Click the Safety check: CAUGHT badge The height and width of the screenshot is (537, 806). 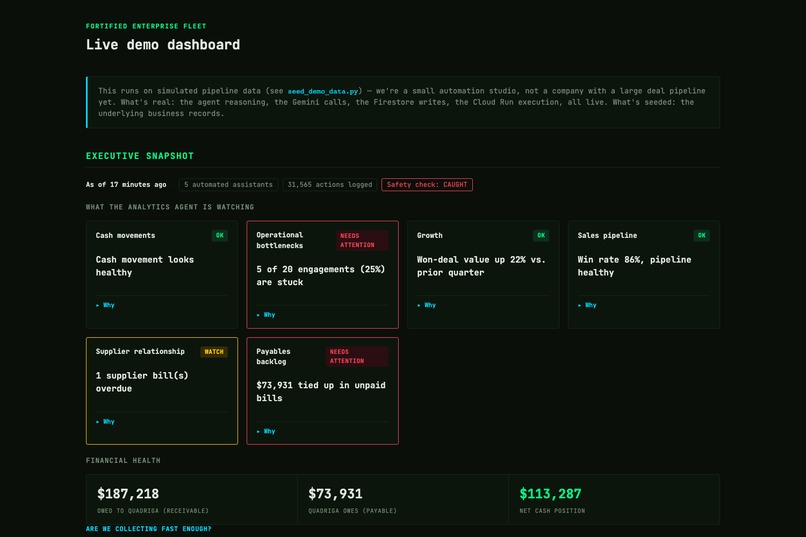[427, 184]
